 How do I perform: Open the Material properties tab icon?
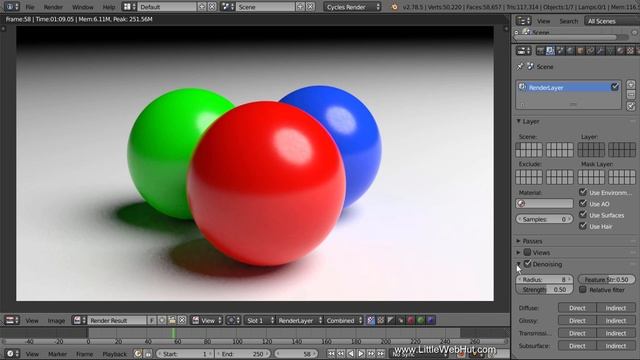tap(620, 51)
